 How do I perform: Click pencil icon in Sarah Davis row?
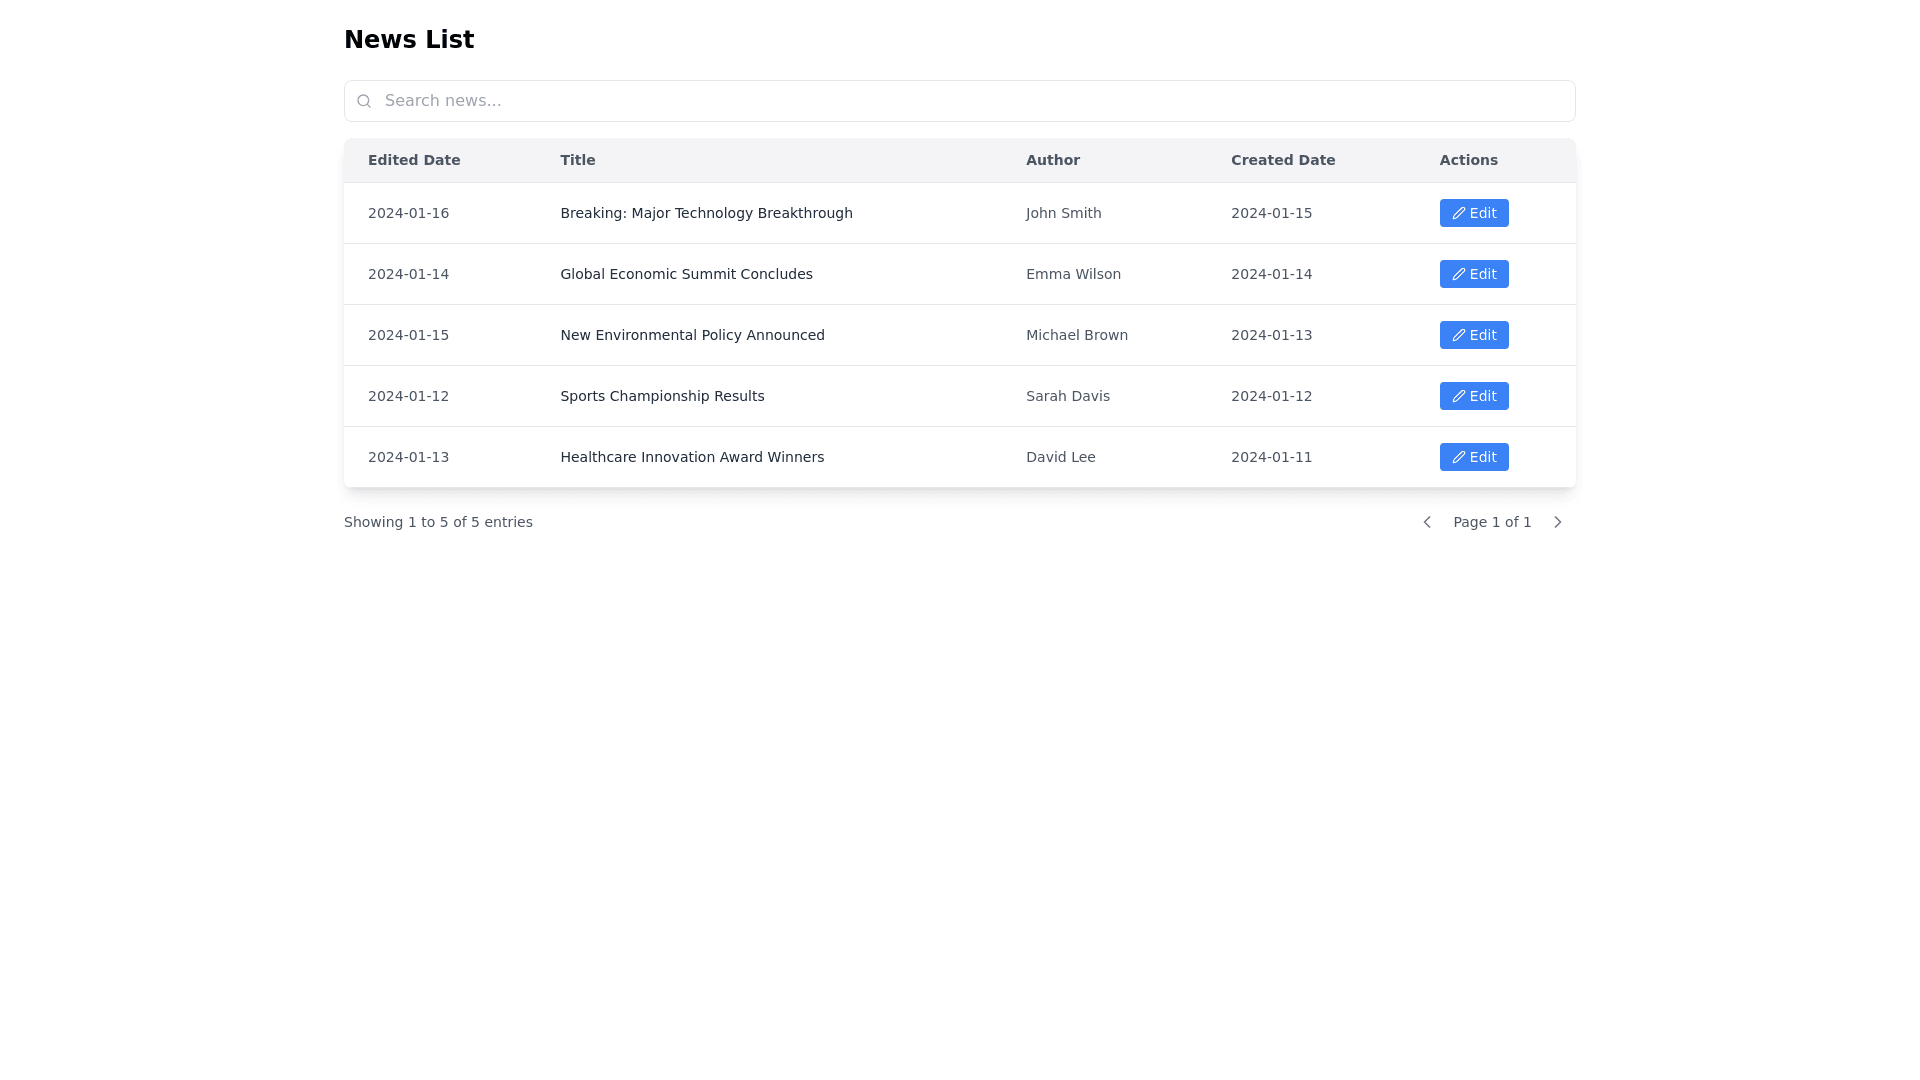click(x=1459, y=396)
